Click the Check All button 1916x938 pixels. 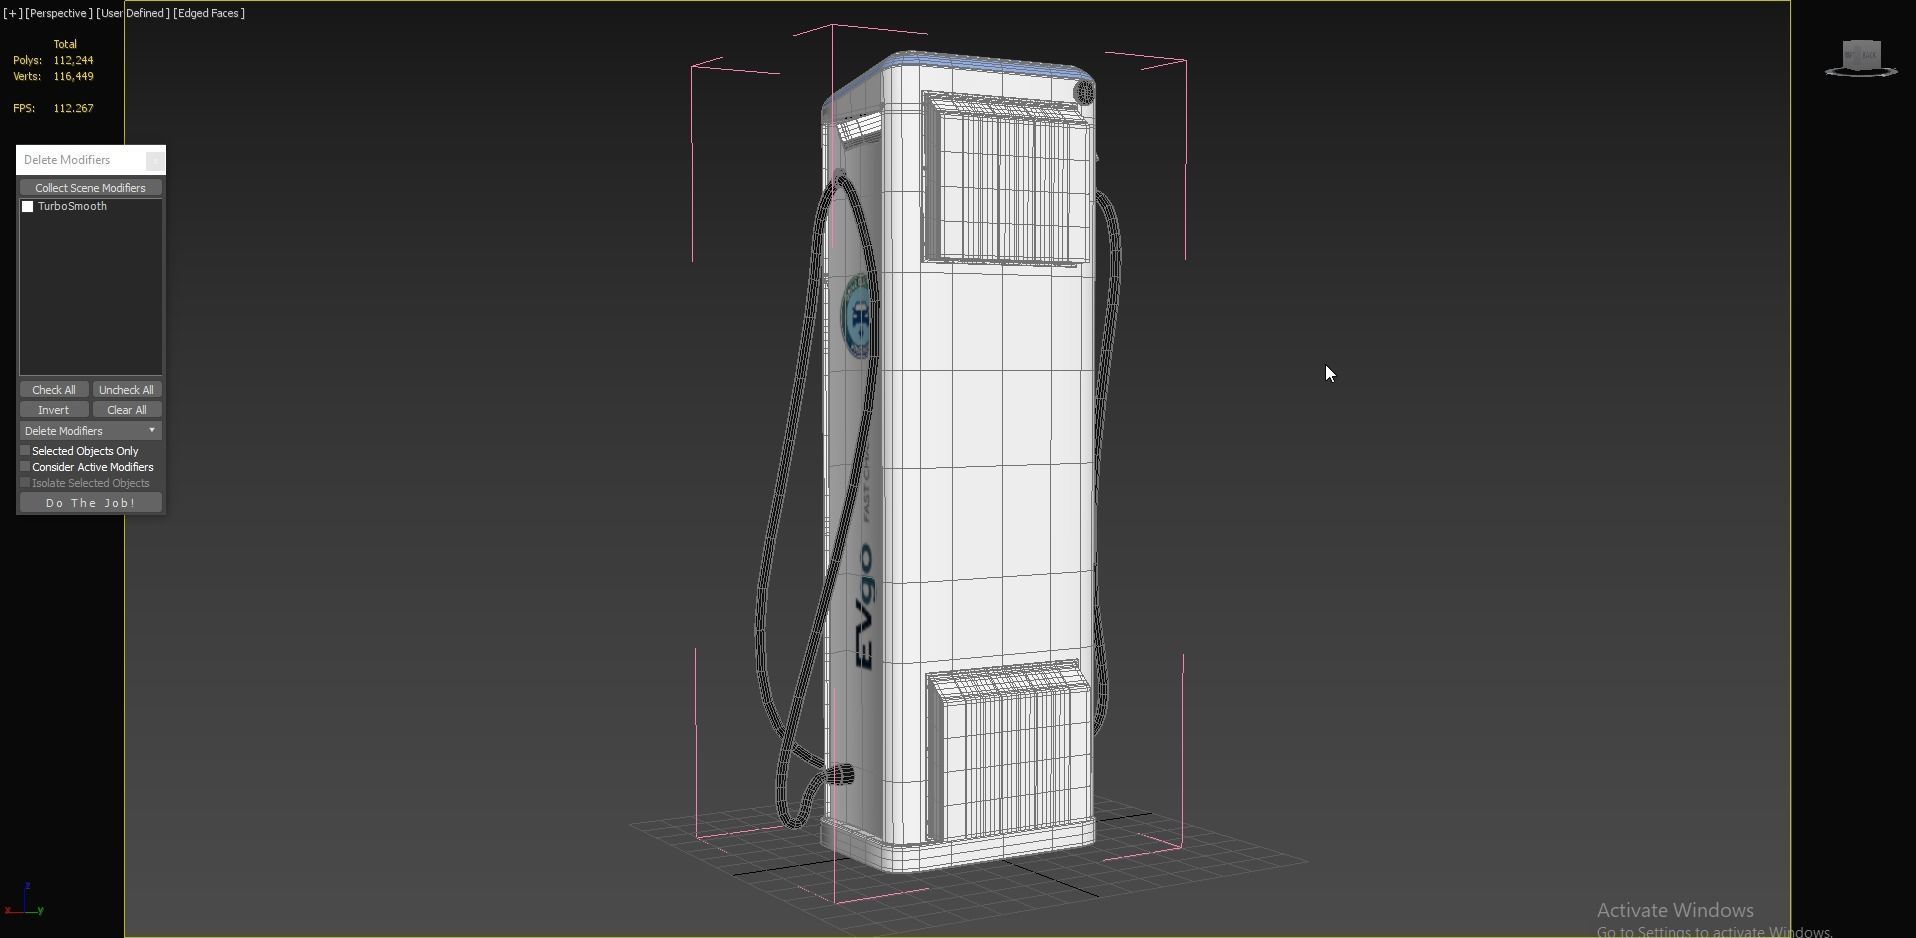(x=54, y=390)
